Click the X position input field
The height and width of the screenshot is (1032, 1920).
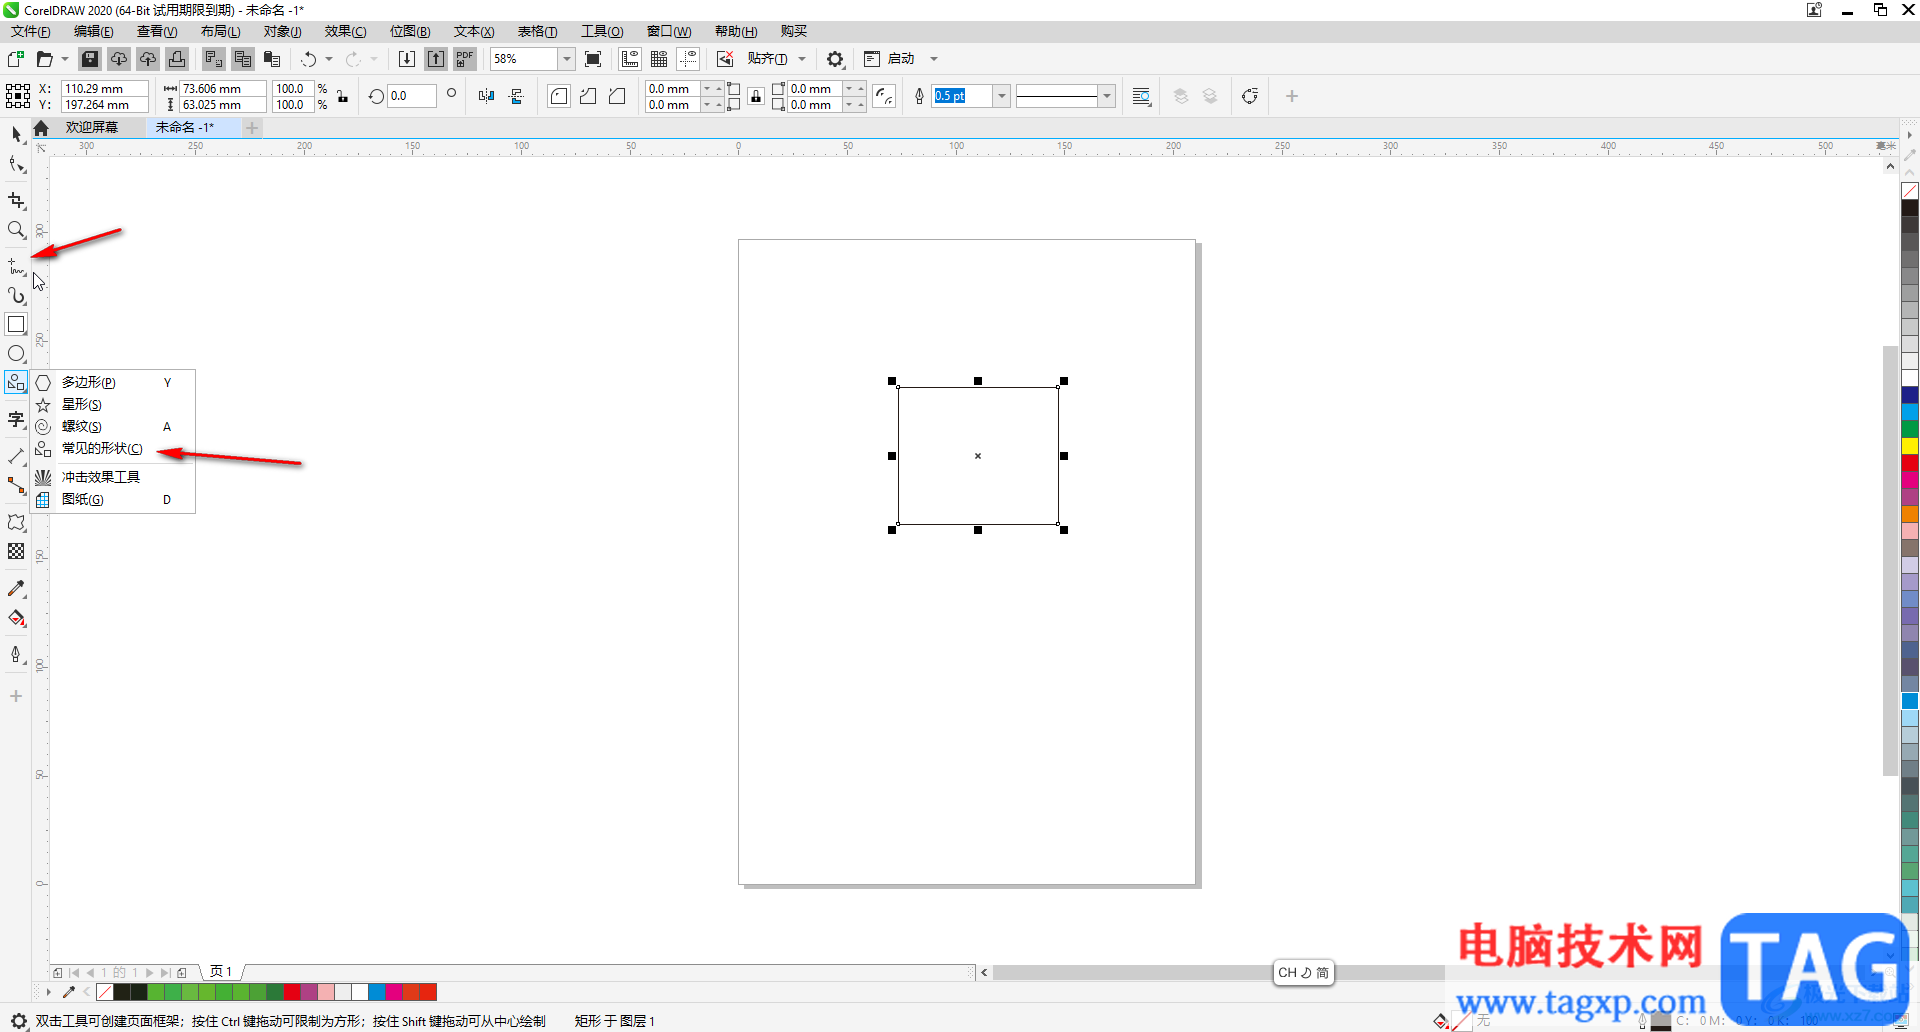[104, 88]
